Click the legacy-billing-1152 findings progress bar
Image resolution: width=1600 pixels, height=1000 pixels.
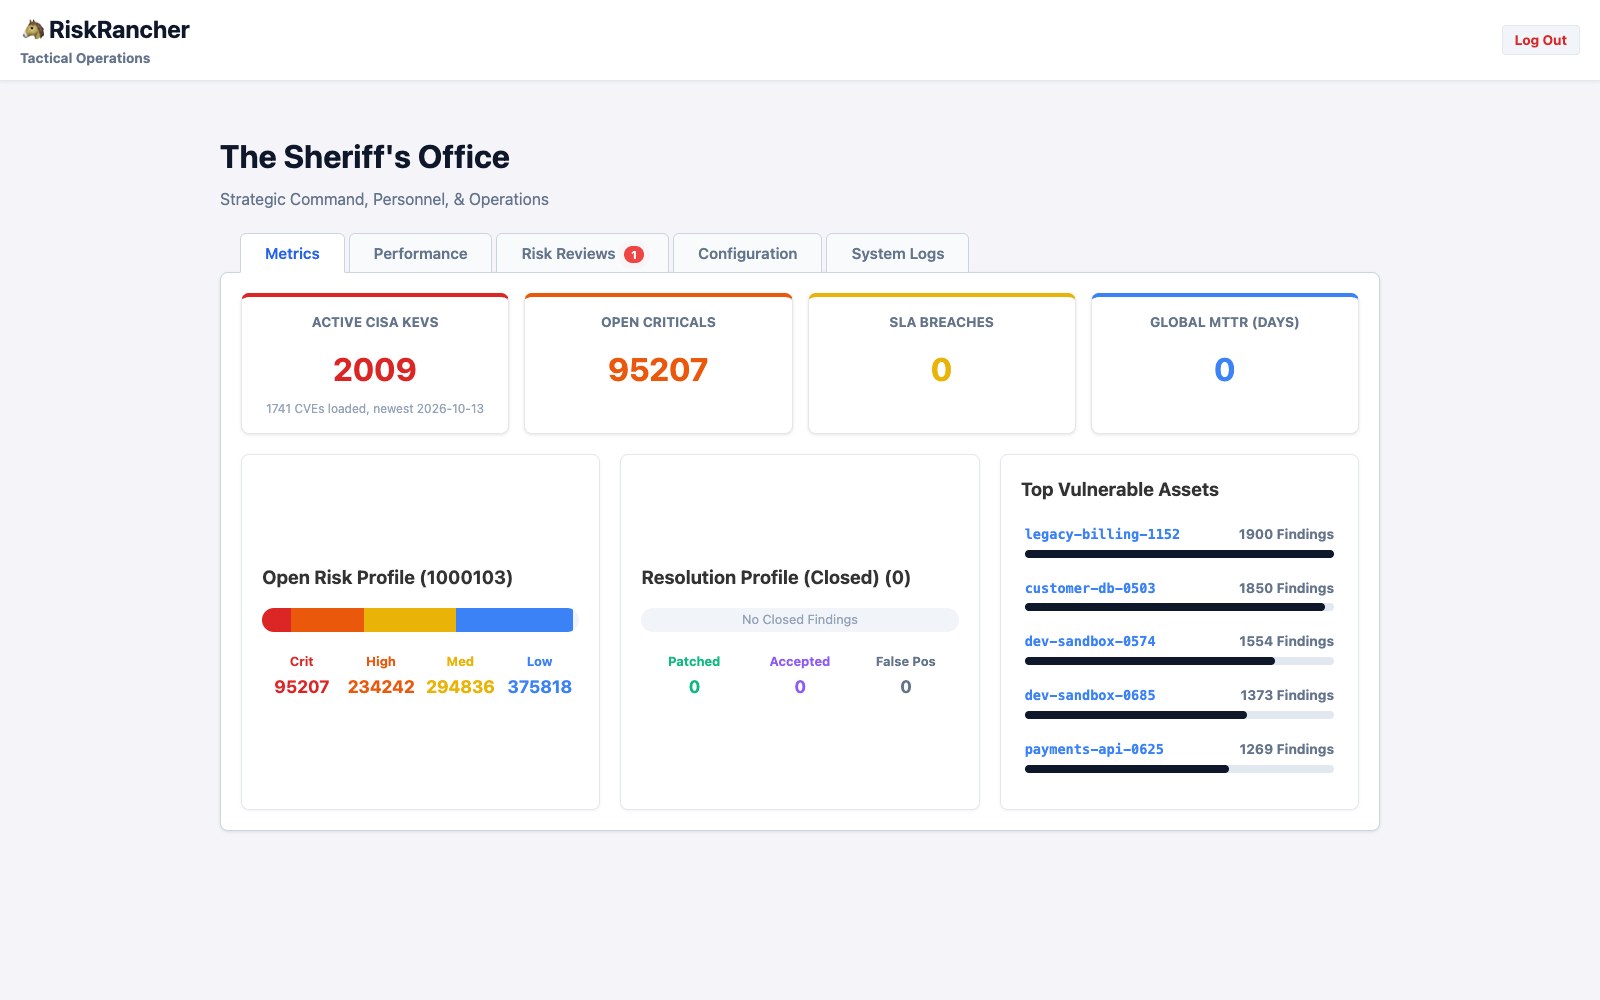[1179, 554]
